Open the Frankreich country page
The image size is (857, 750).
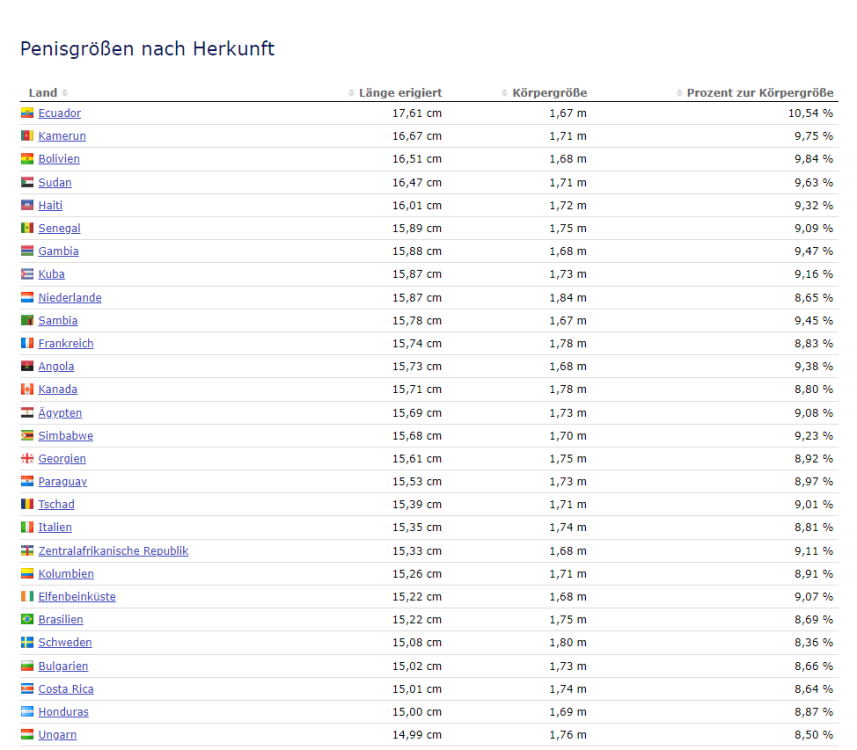66,343
